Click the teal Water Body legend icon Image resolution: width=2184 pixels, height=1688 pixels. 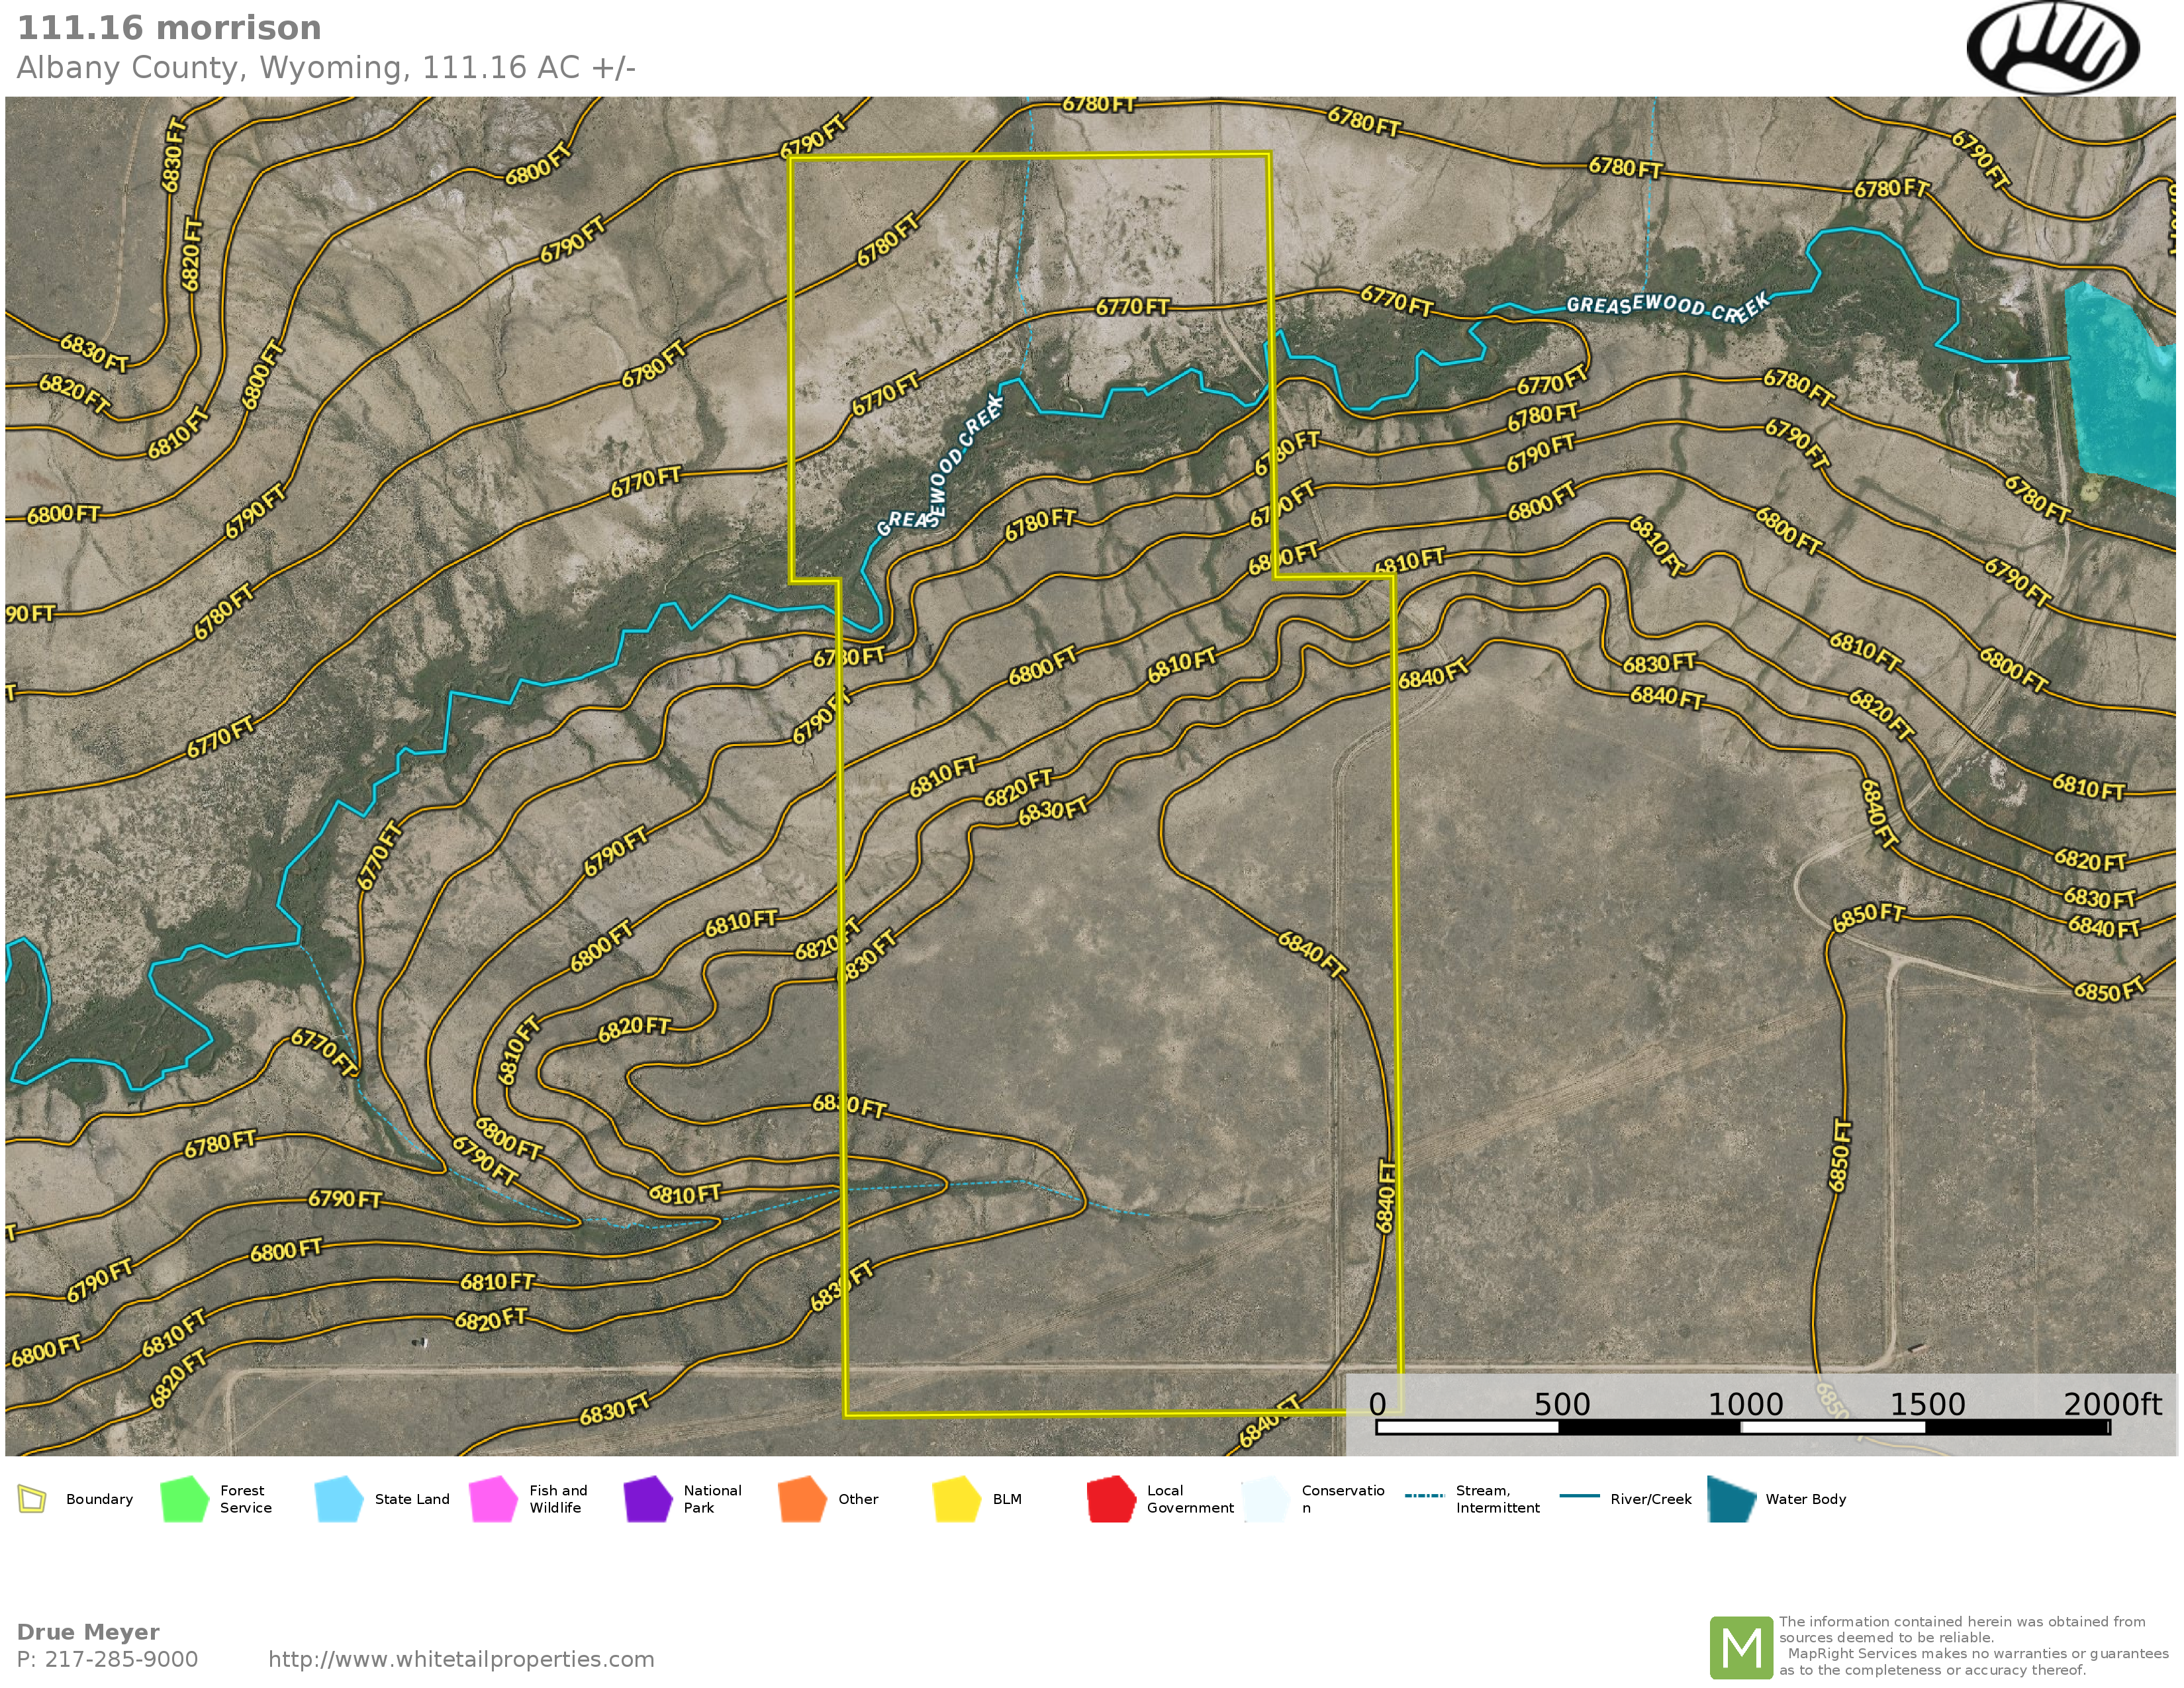pyautogui.click(x=1731, y=1499)
